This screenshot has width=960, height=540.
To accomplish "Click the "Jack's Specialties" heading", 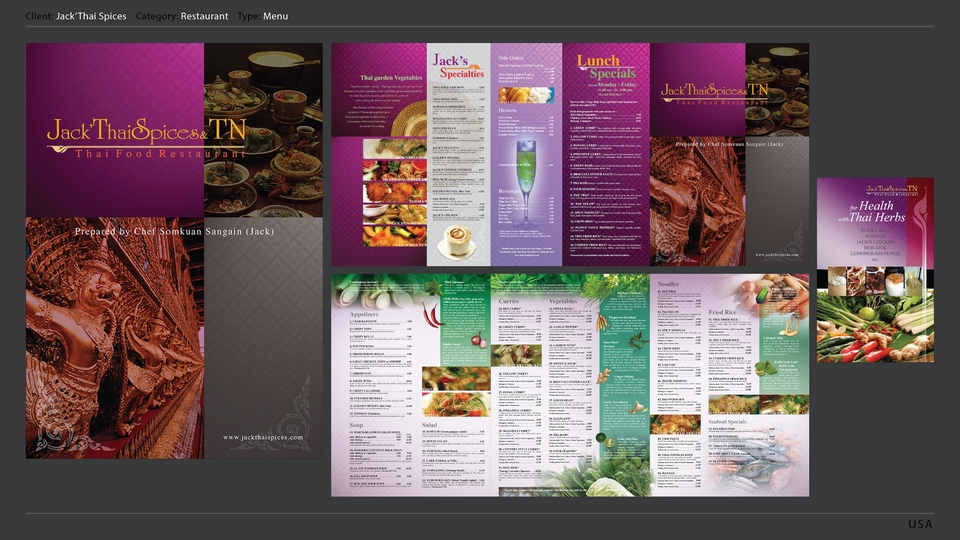I will (458, 66).
